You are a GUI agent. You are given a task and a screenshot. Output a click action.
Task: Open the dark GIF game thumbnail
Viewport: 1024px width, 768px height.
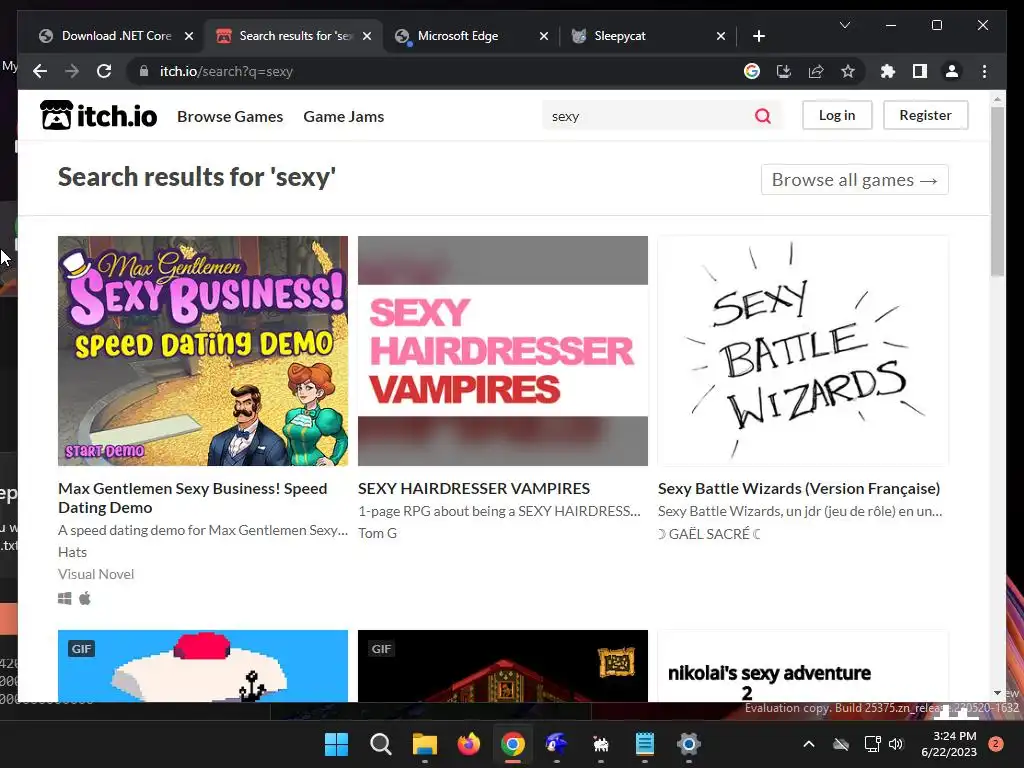click(502, 666)
